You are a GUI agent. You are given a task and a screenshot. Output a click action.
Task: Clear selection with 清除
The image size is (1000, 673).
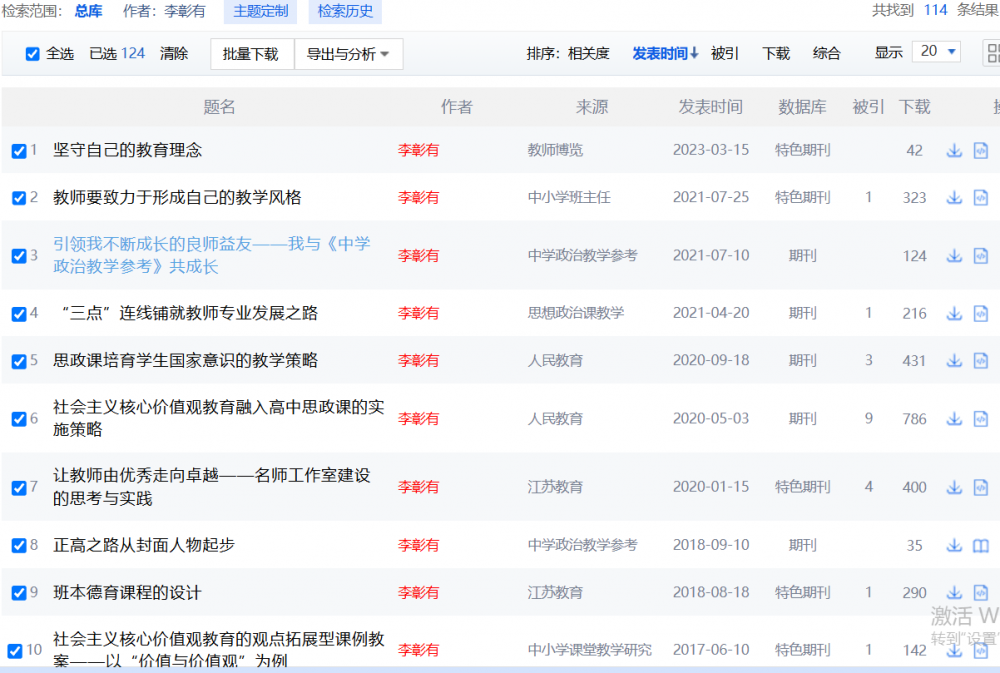tap(174, 54)
